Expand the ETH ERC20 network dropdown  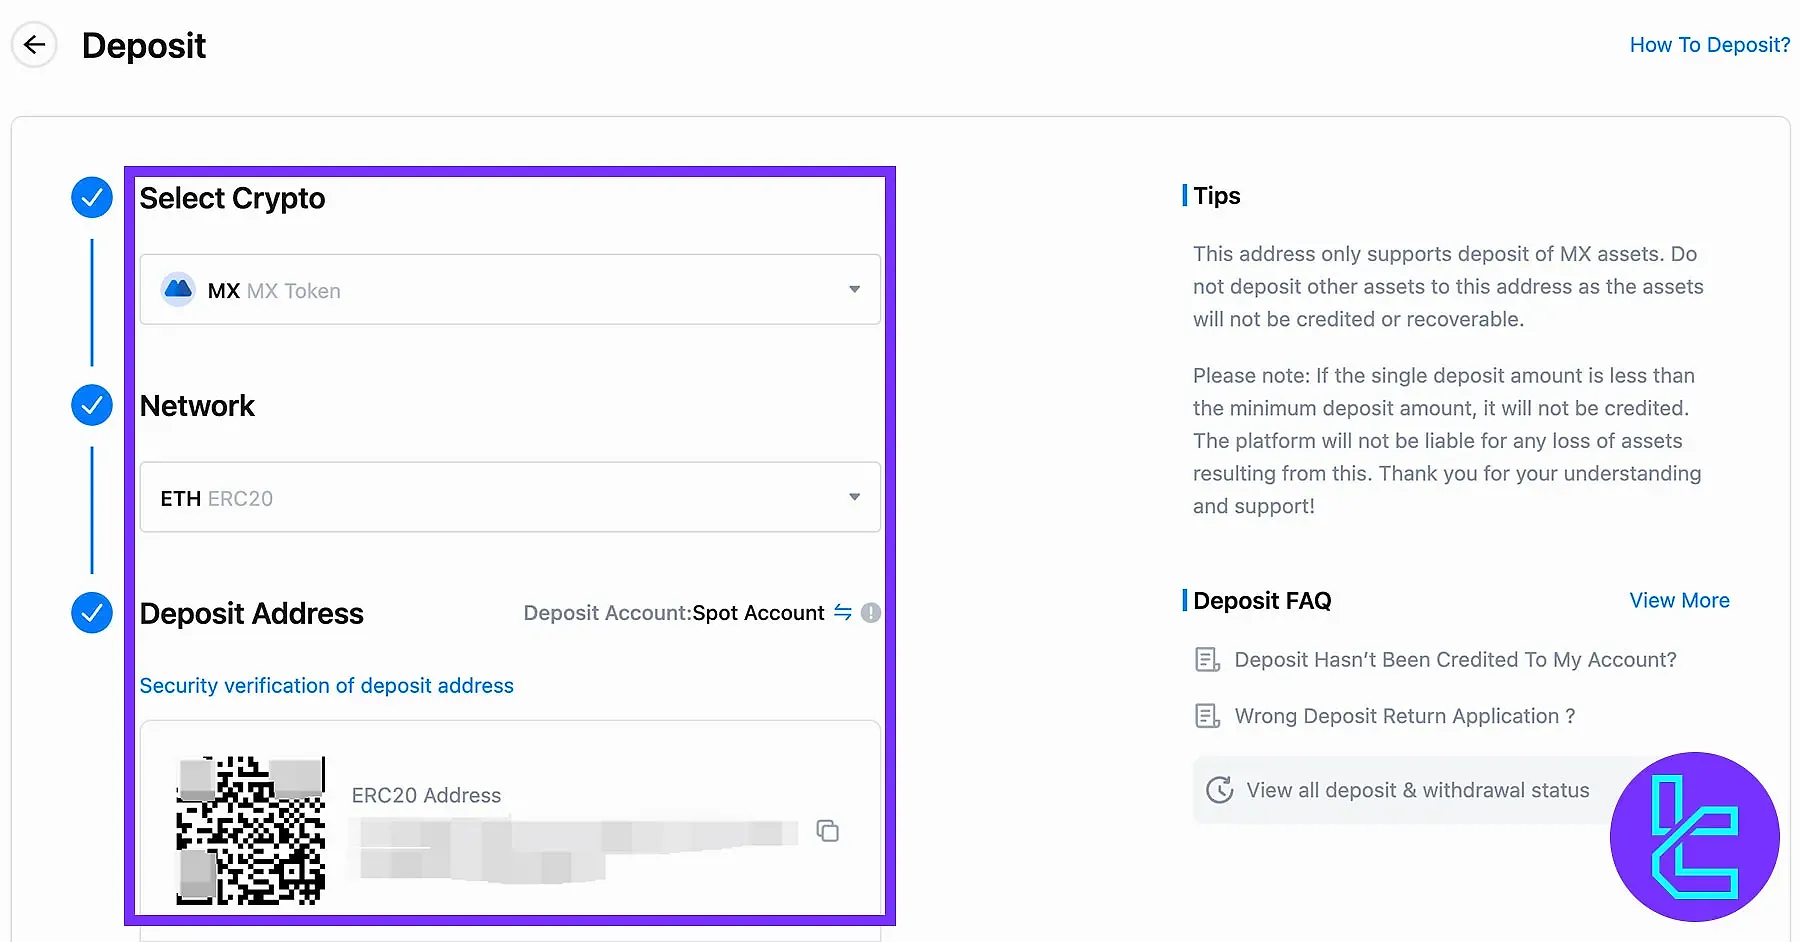[x=509, y=498]
